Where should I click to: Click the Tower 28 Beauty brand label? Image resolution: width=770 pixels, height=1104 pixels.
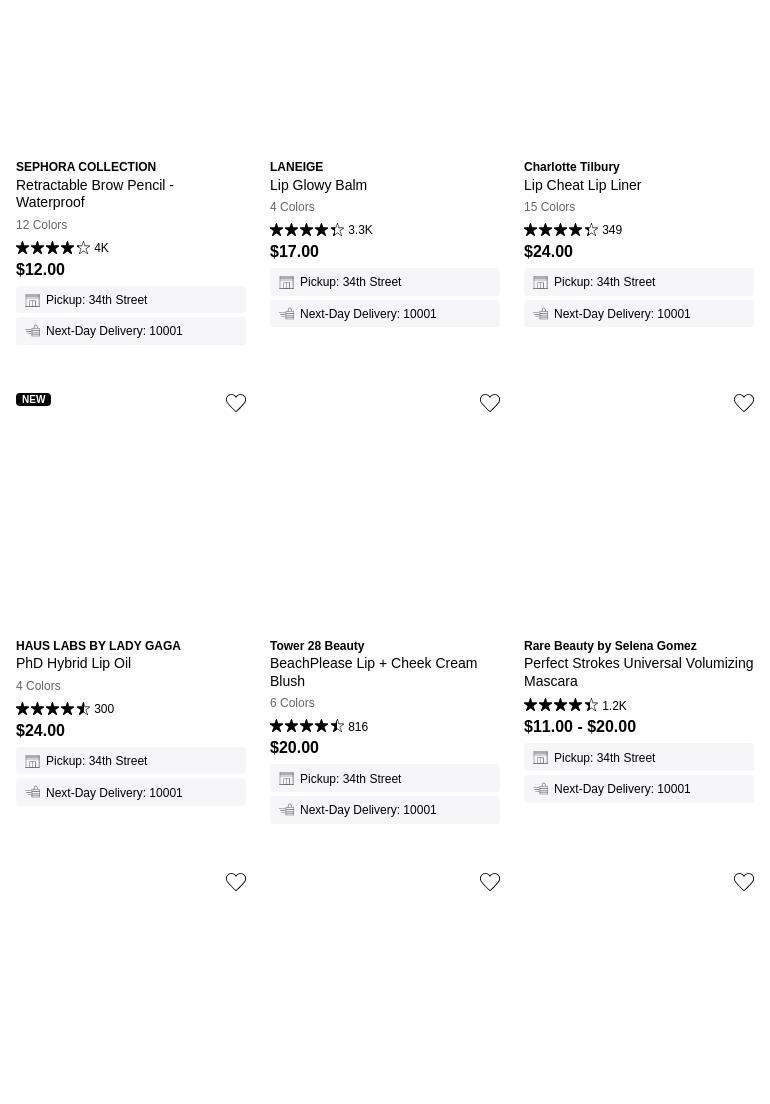317,646
